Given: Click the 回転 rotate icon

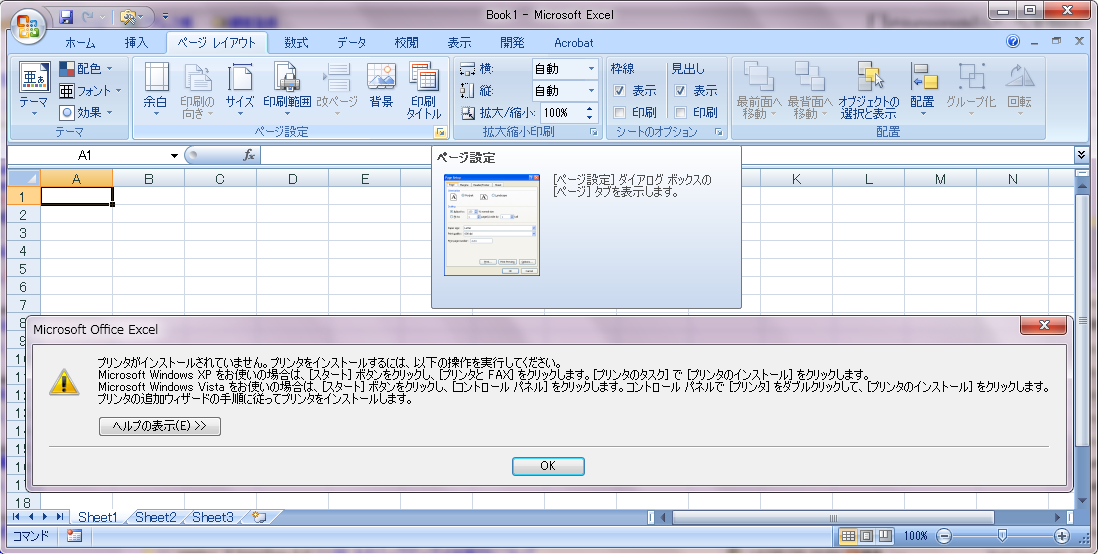Looking at the screenshot, I should pos(1020,90).
